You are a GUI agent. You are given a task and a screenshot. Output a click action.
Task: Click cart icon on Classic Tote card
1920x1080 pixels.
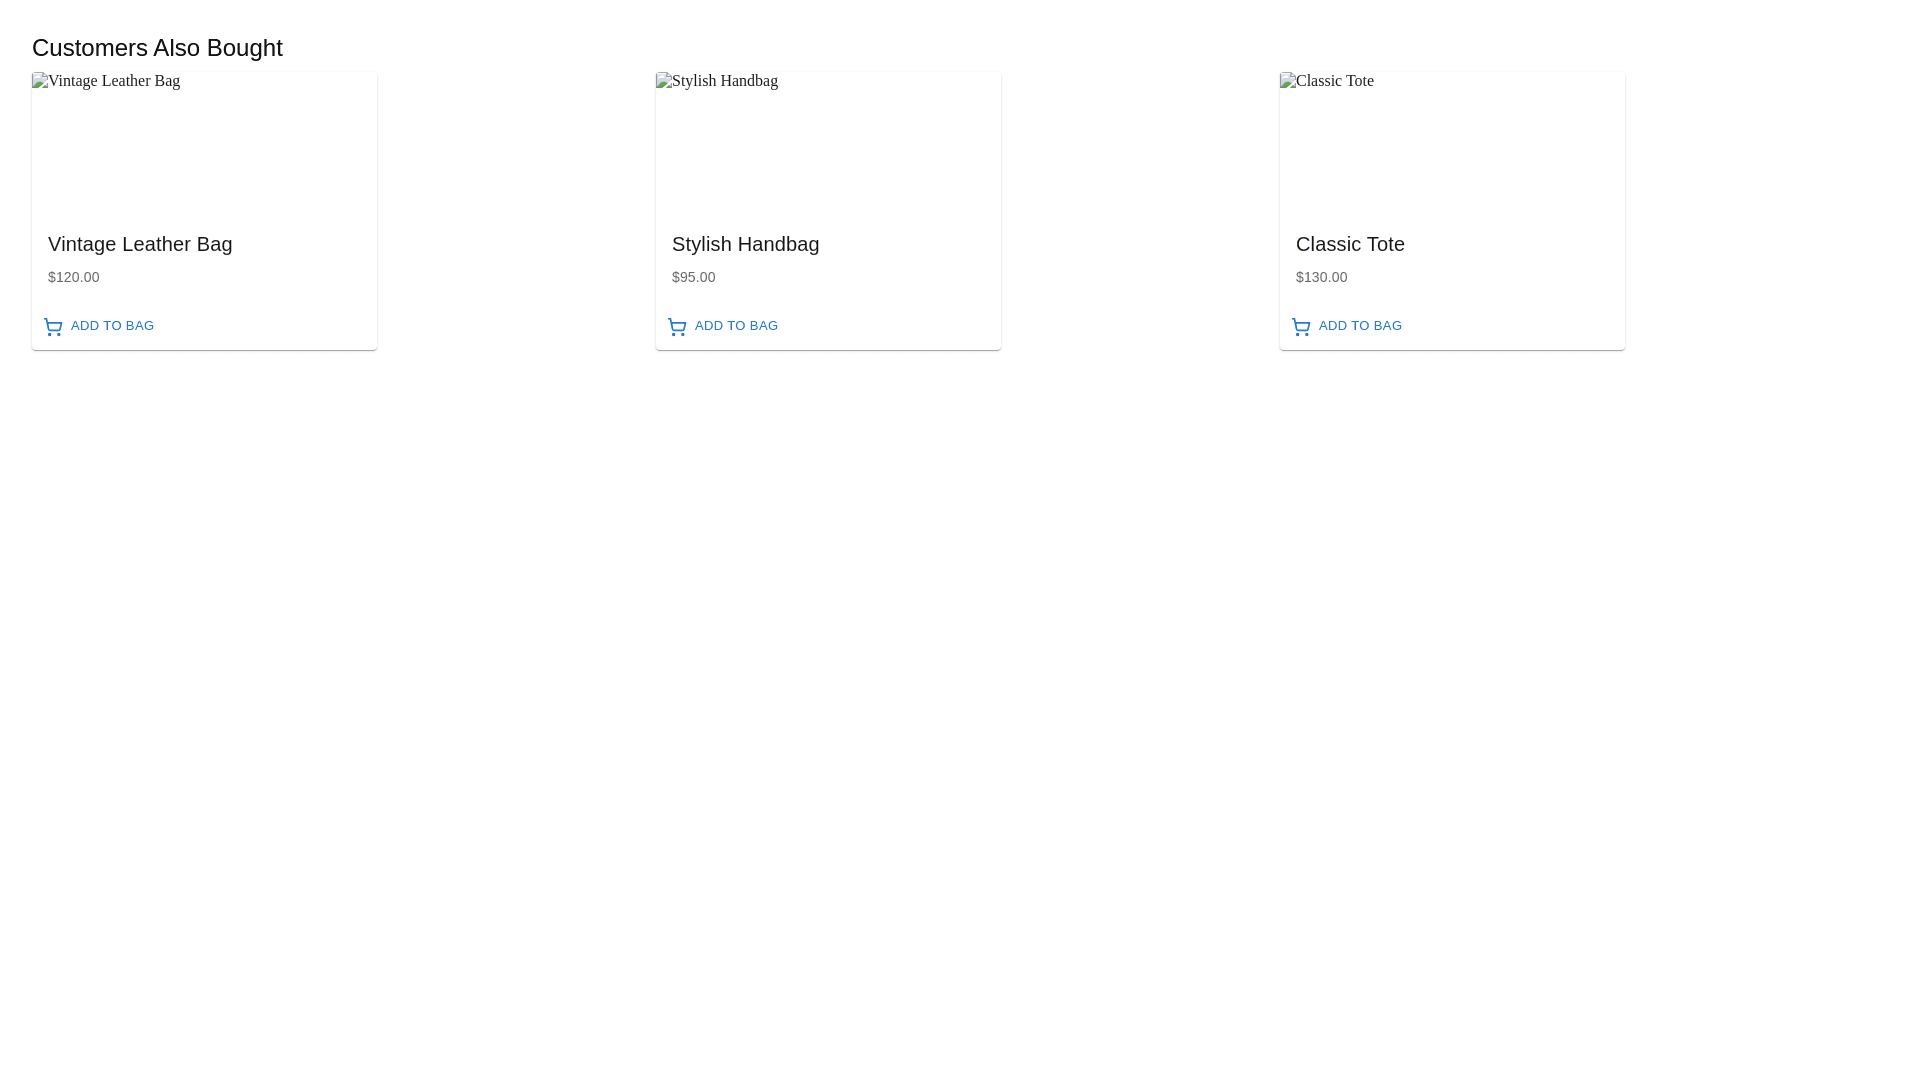coord(1301,327)
